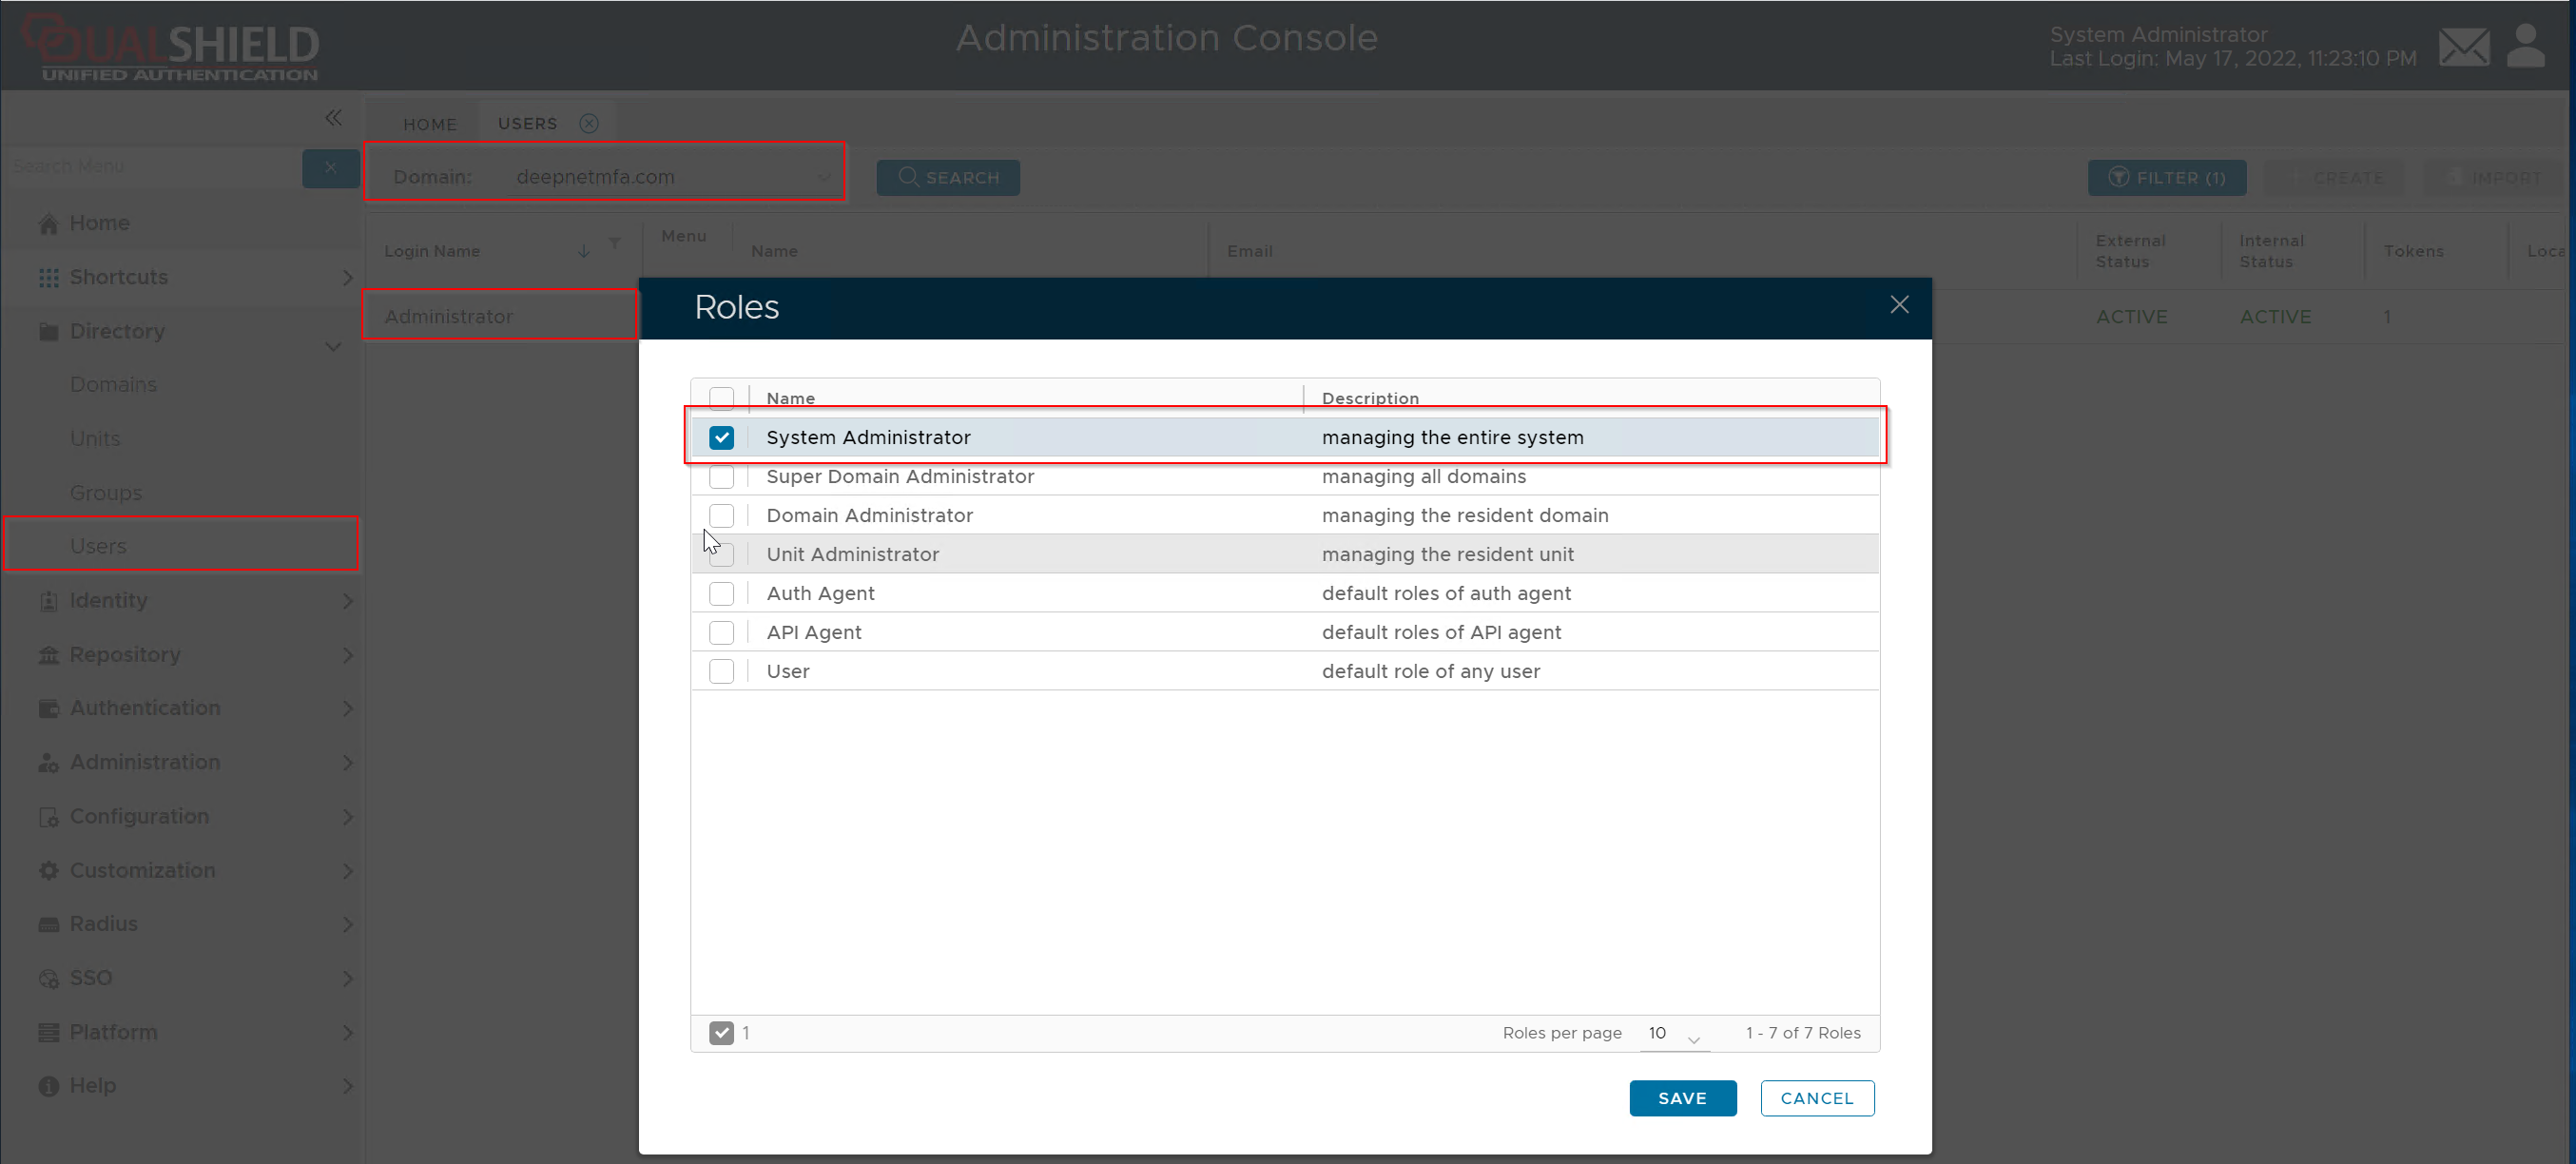Save the selected roles
Viewport: 2576px width, 1164px height.
tap(1682, 1098)
